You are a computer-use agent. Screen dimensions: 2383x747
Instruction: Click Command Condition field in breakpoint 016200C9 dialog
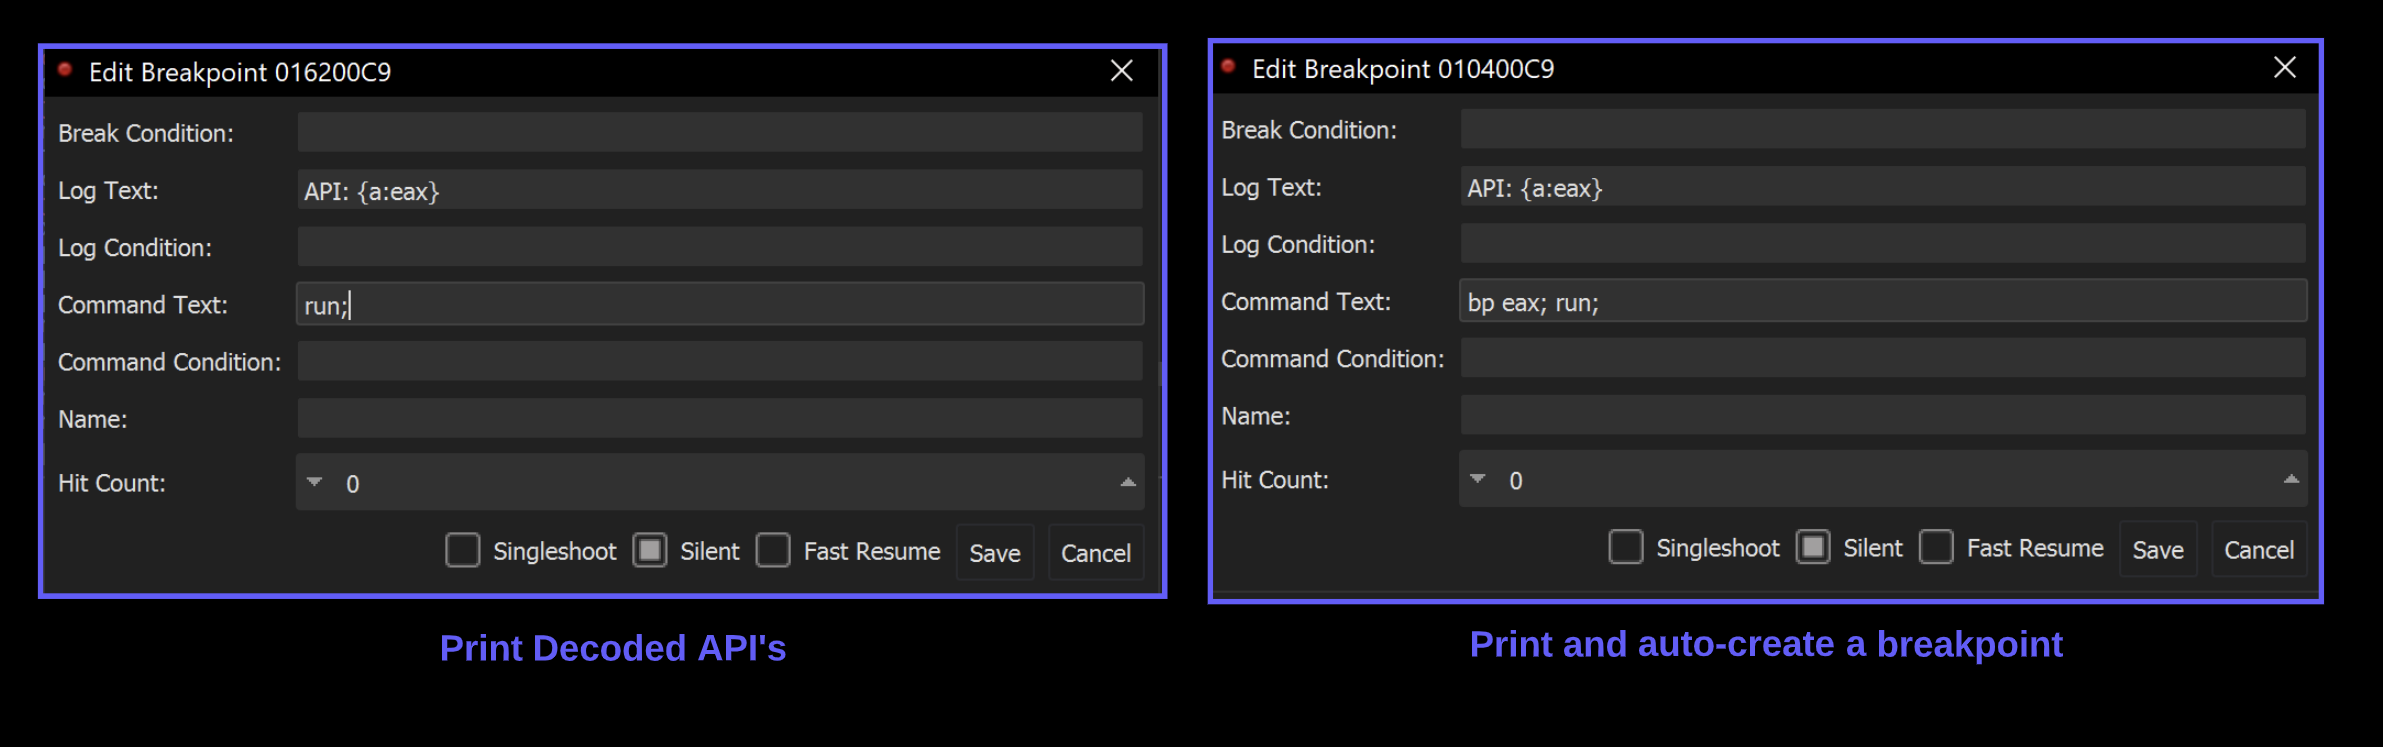click(x=720, y=361)
